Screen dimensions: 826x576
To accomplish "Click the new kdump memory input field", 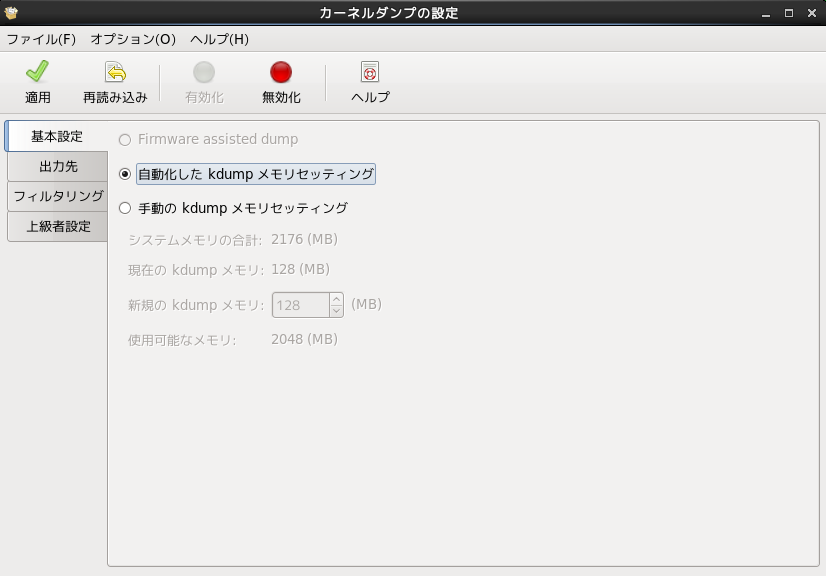I will click(300, 305).
